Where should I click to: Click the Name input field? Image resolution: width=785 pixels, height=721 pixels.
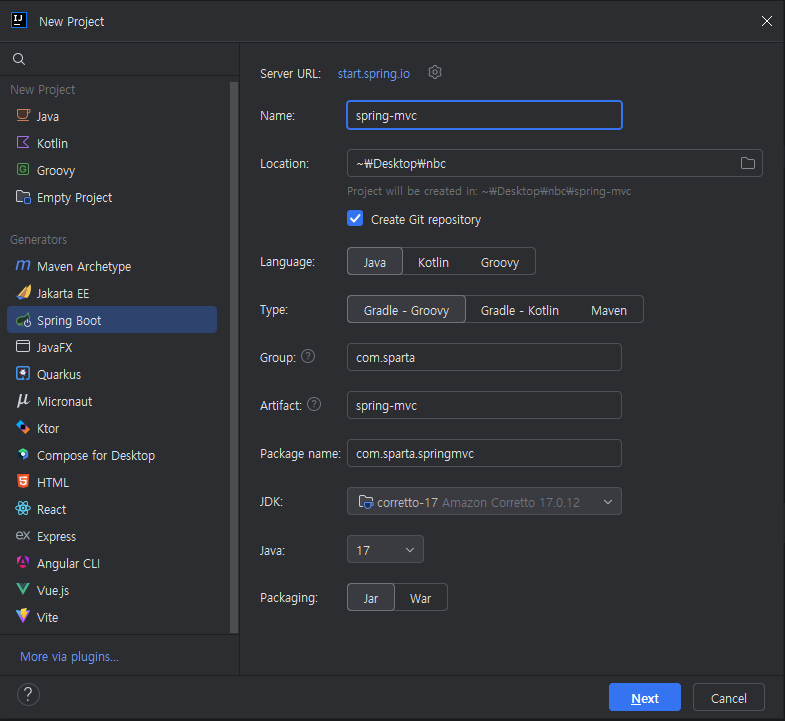485,115
